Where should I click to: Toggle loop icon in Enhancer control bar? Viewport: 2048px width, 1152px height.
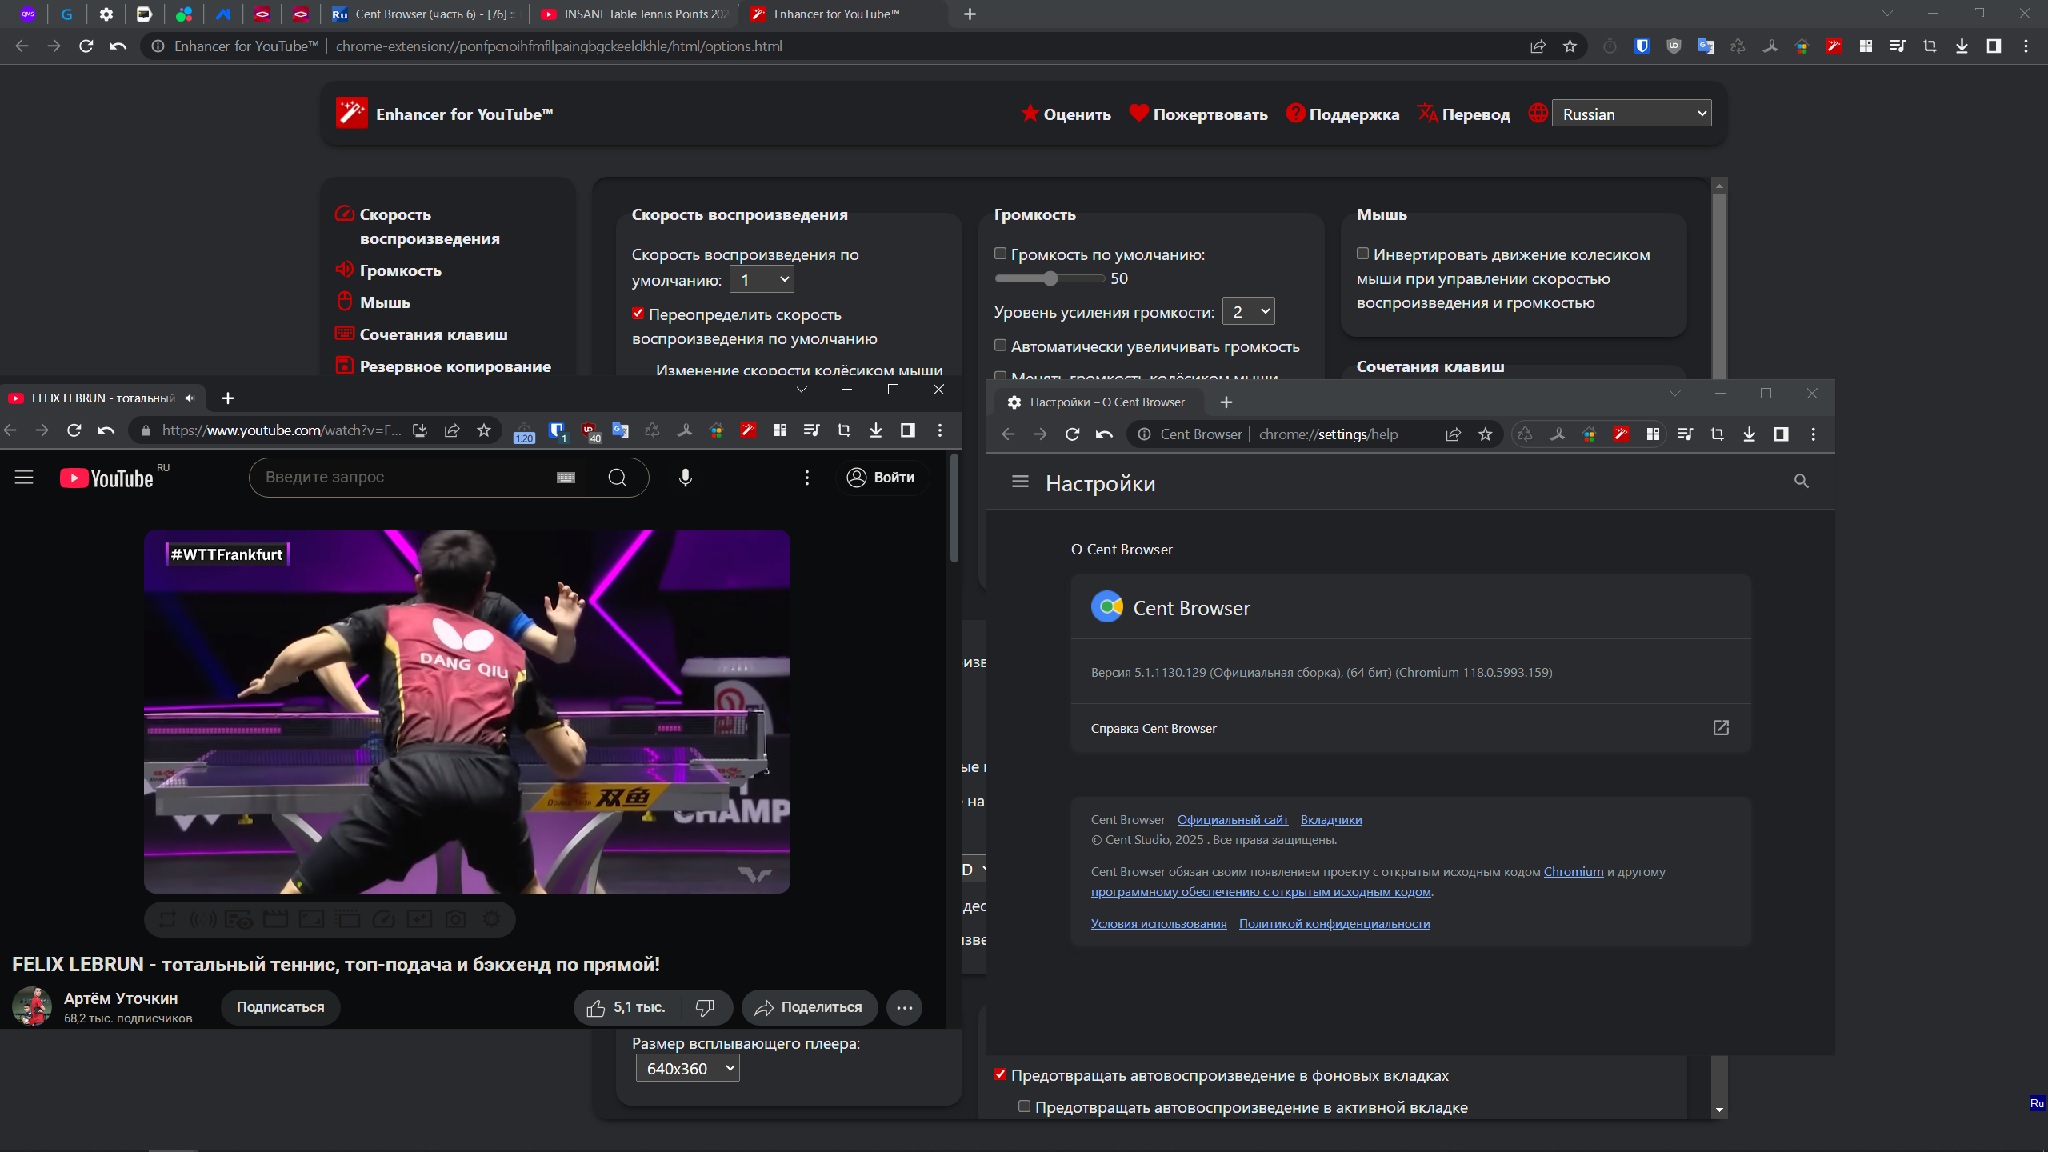click(x=168, y=919)
